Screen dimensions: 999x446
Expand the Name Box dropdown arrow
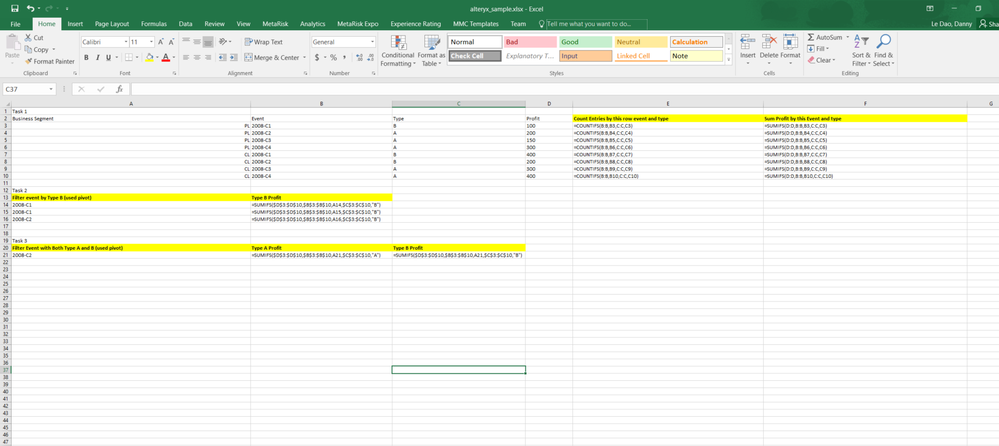[51, 89]
